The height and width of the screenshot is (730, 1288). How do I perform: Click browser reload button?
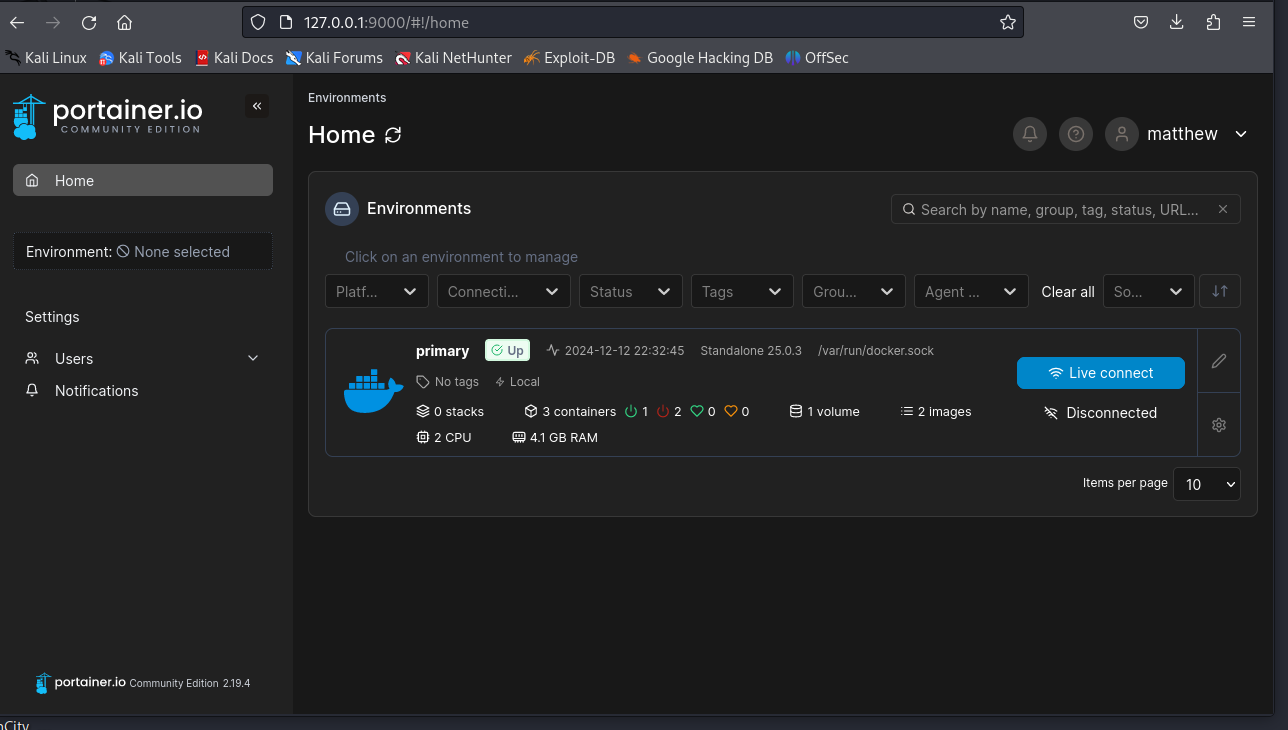coord(89,22)
